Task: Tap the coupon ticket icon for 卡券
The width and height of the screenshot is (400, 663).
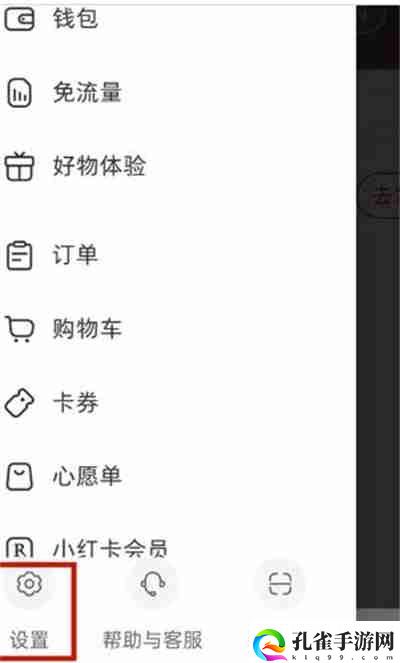Action: pyautogui.click(x=19, y=403)
